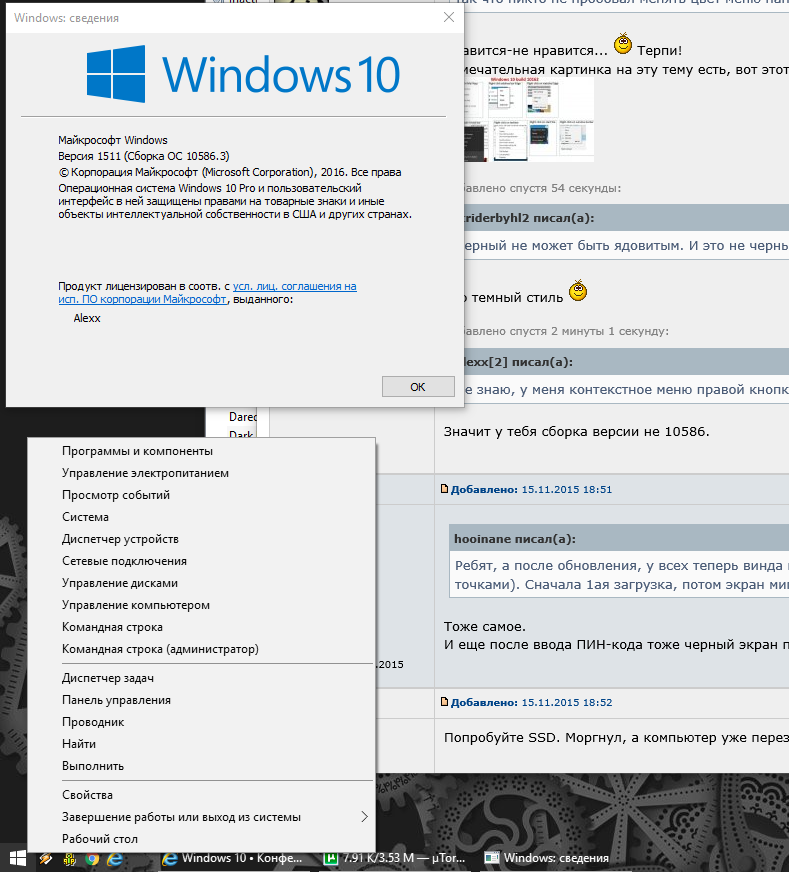The height and width of the screenshot is (872, 789).
Task: Click the Добавлено спустя 2 минуты 1 секунду text
Action: [565, 331]
